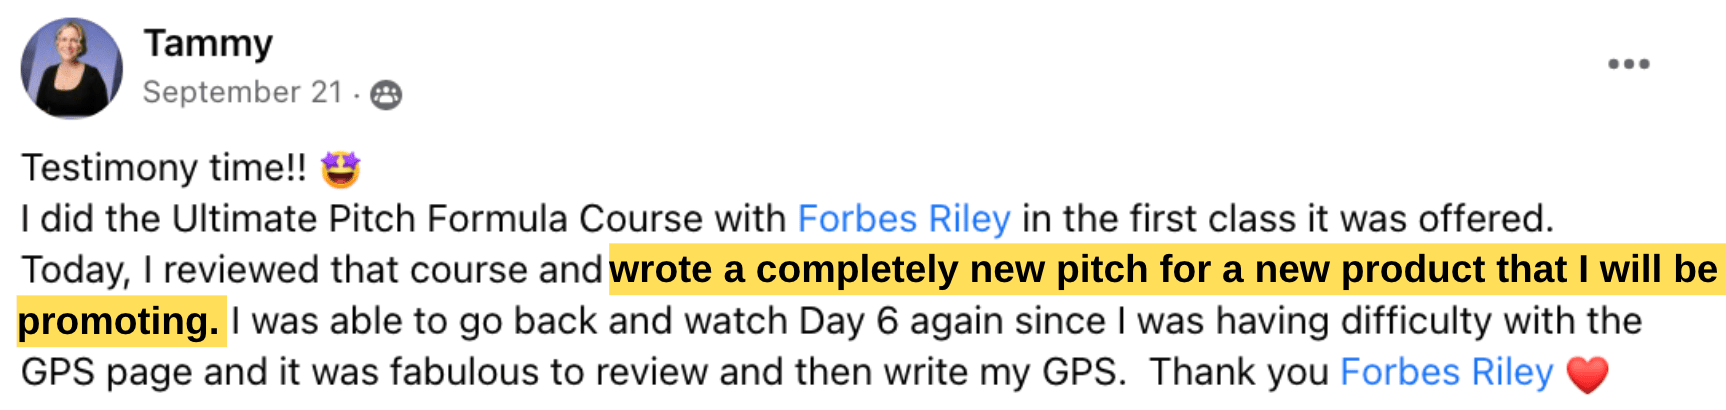Click the September 21 post timestamp

click(243, 92)
